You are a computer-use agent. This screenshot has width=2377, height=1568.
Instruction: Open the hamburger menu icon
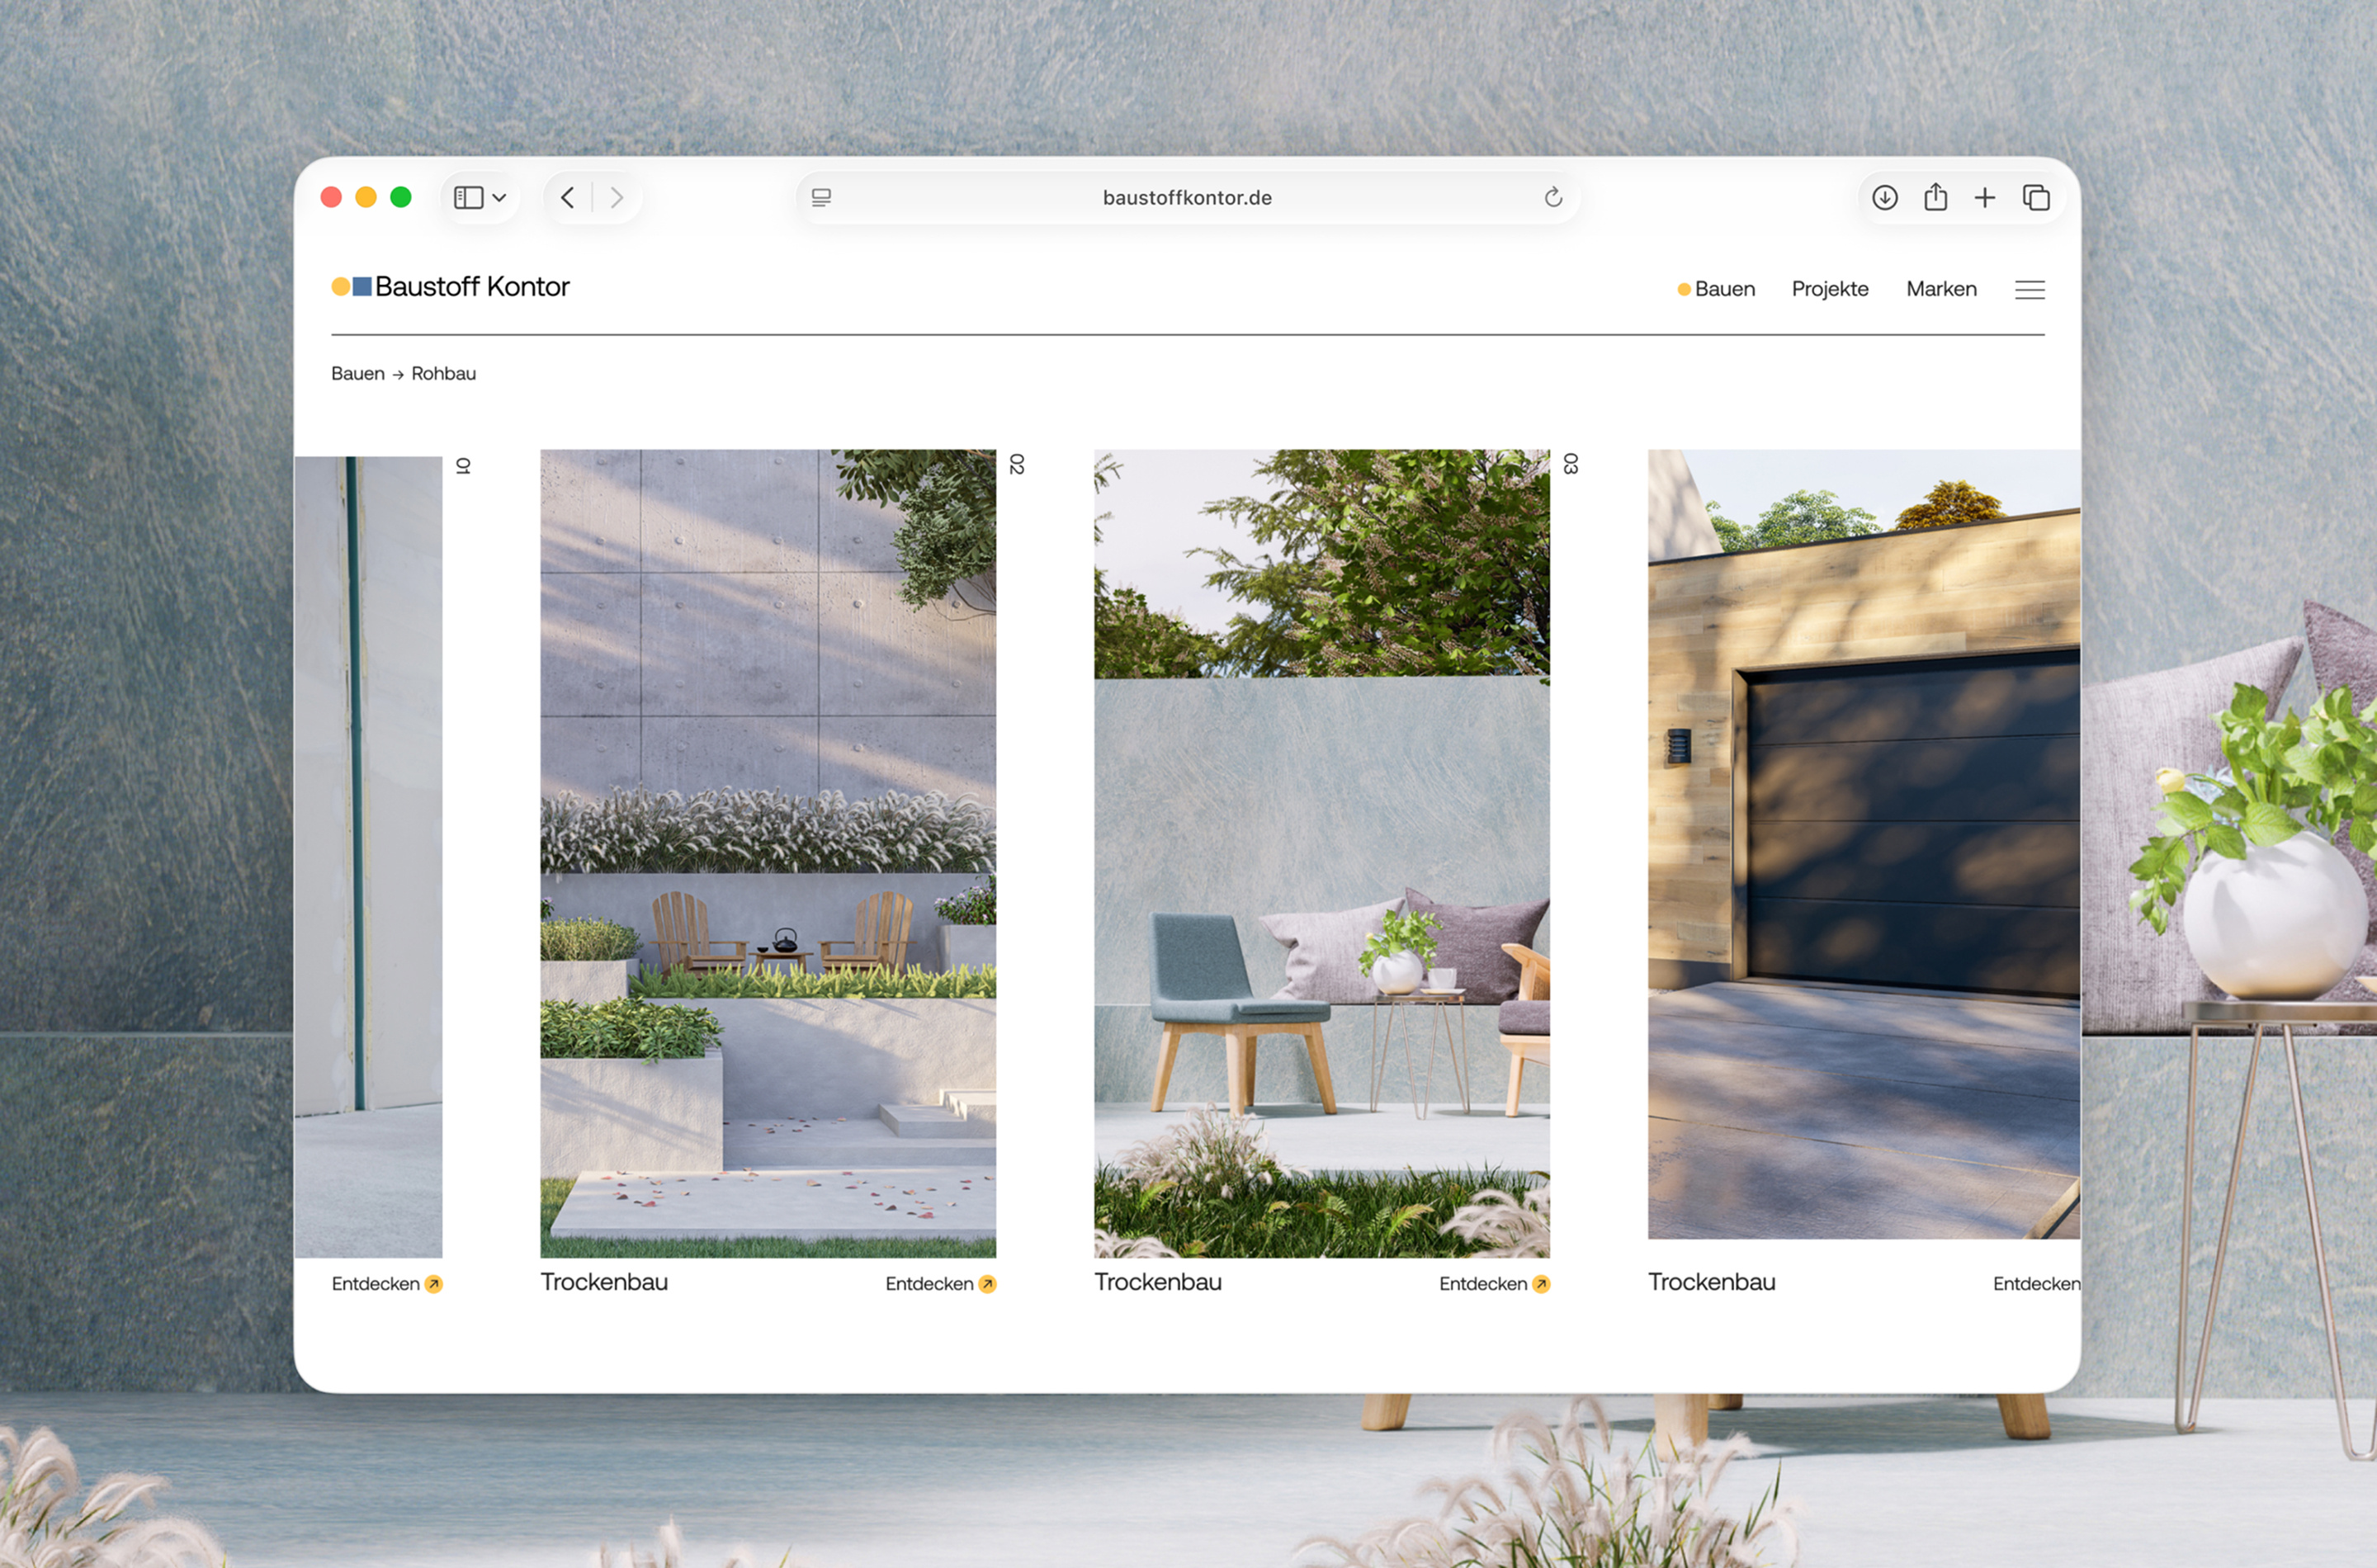(x=2029, y=290)
